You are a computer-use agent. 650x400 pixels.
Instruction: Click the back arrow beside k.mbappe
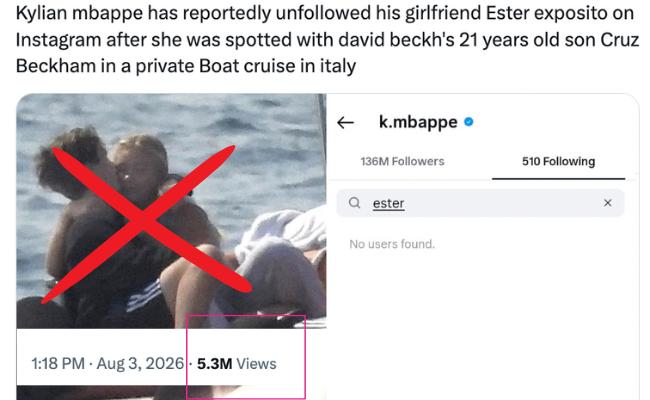coord(345,123)
